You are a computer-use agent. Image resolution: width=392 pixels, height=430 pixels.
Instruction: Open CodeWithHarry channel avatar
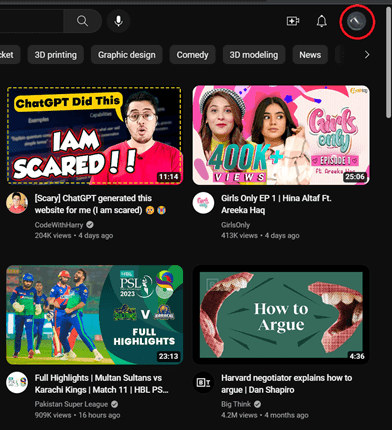pyautogui.click(x=17, y=203)
